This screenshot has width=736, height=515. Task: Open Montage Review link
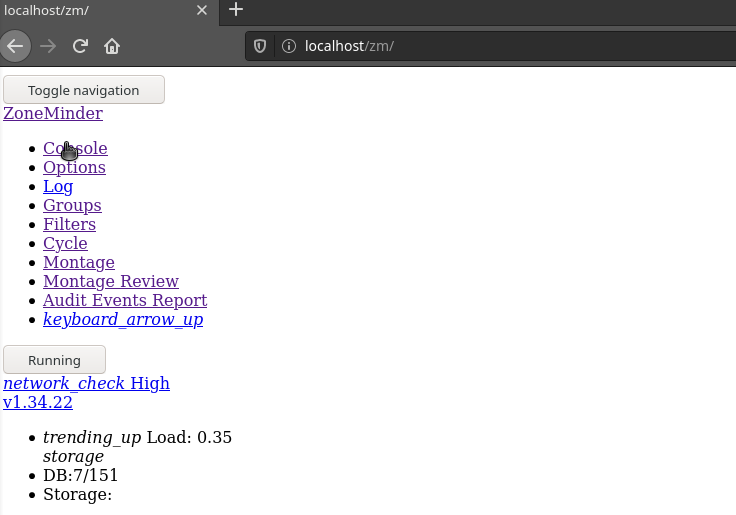tap(111, 281)
